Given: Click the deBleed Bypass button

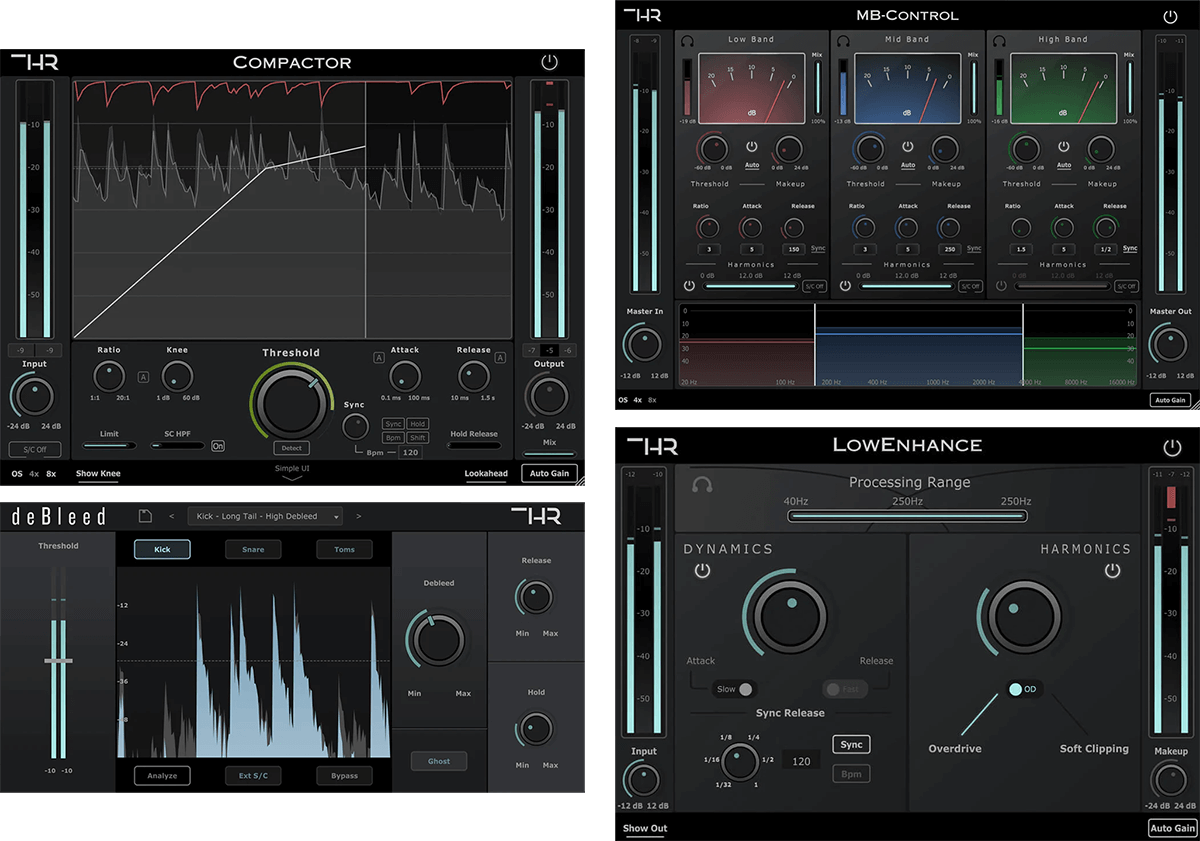Looking at the screenshot, I should pyautogui.click(x=344, y=775).
